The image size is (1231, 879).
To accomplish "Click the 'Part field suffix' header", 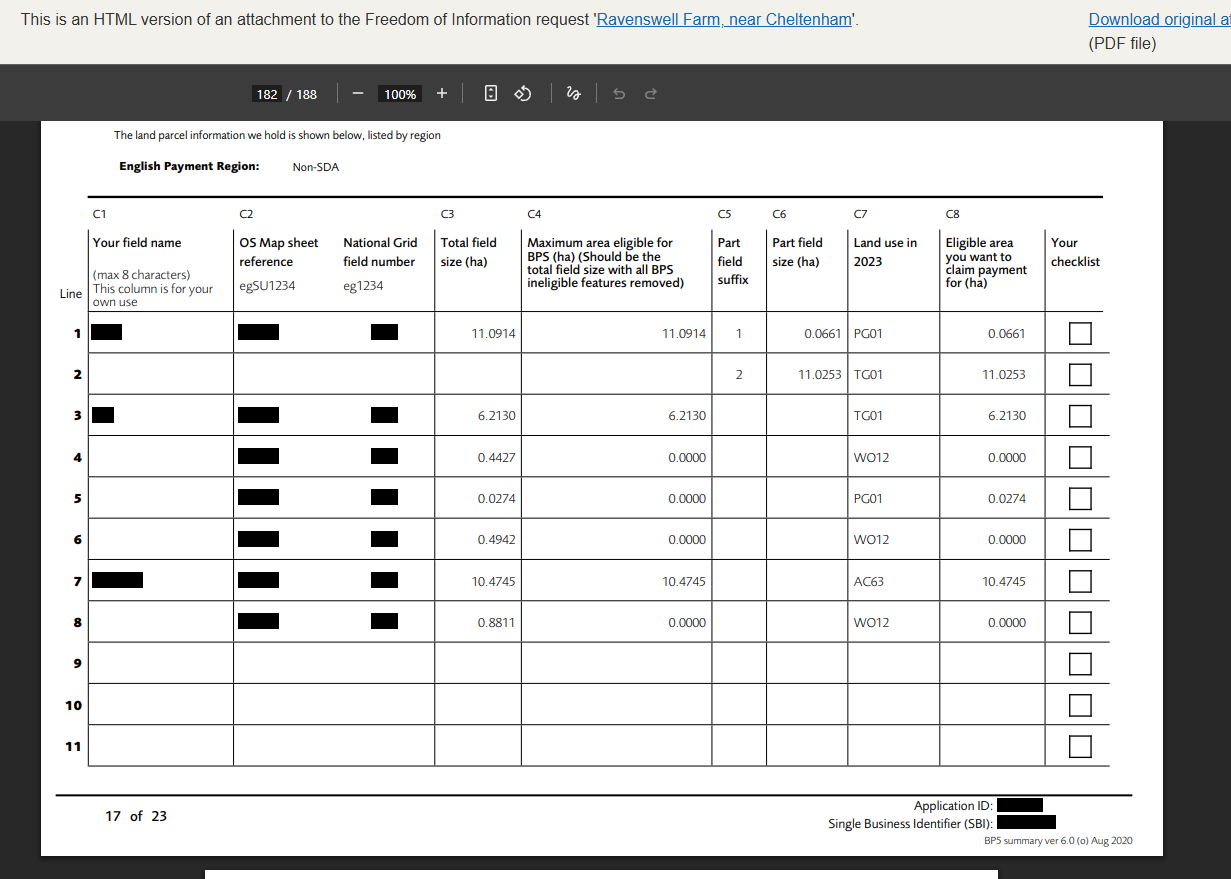I will click(732, 261).
